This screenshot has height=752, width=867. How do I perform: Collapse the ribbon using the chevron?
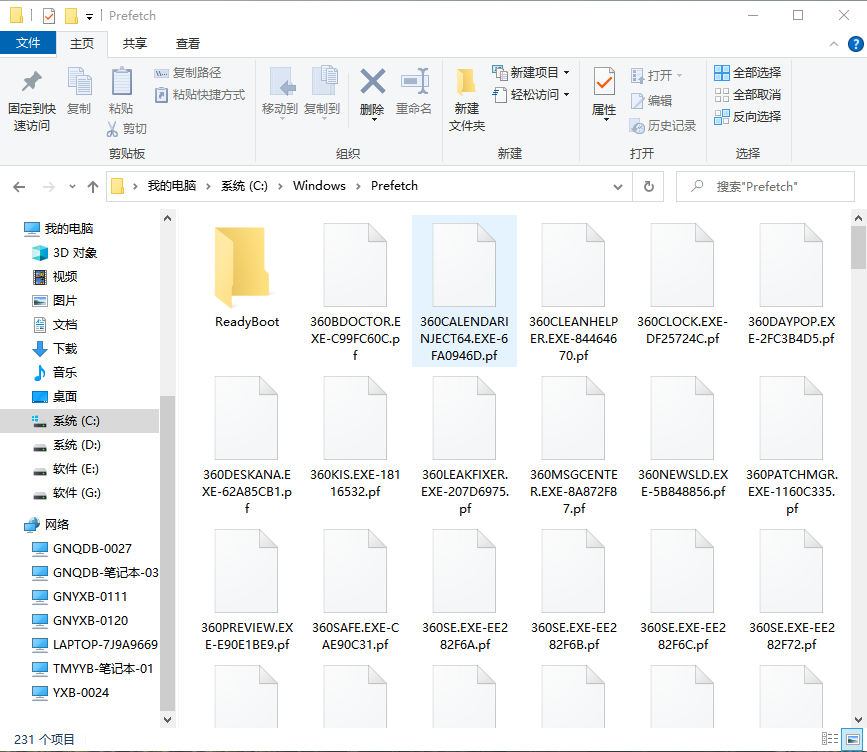pos(834,44)
